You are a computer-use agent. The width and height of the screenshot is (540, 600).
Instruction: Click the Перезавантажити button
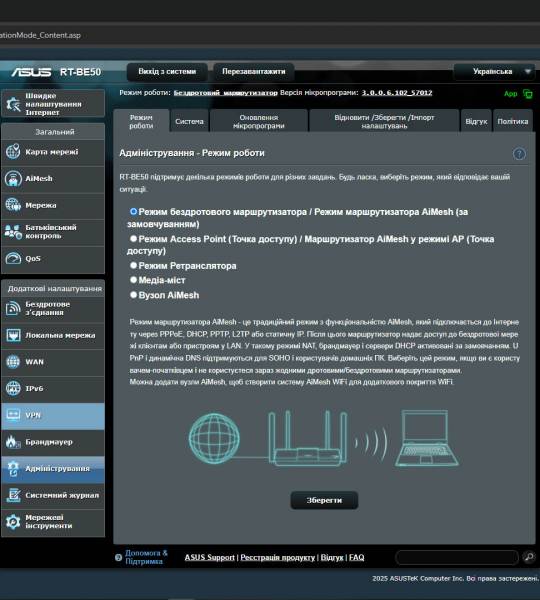254,72
